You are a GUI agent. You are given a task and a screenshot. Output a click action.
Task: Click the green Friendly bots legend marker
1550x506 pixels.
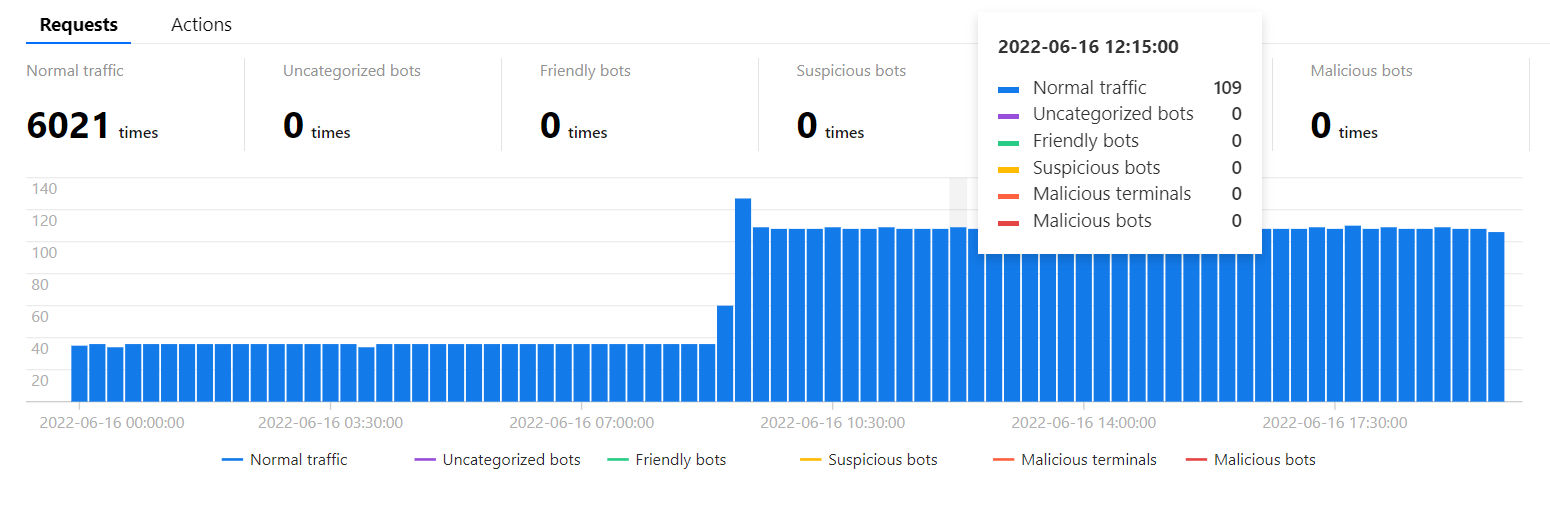(x=618, y=460)
